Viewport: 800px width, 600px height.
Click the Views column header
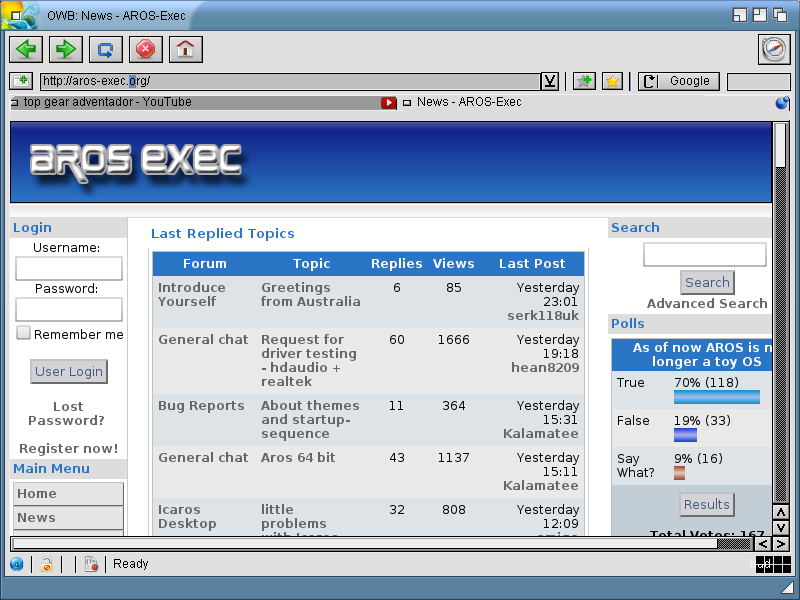[x=454, y=264]
